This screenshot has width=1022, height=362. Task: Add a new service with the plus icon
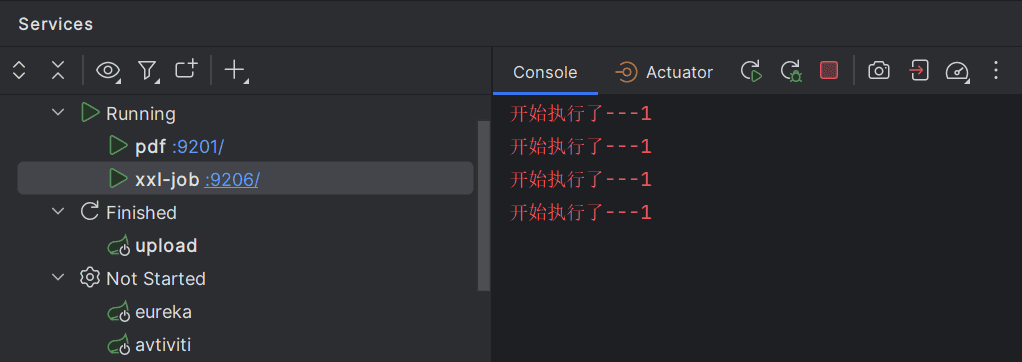235,70
